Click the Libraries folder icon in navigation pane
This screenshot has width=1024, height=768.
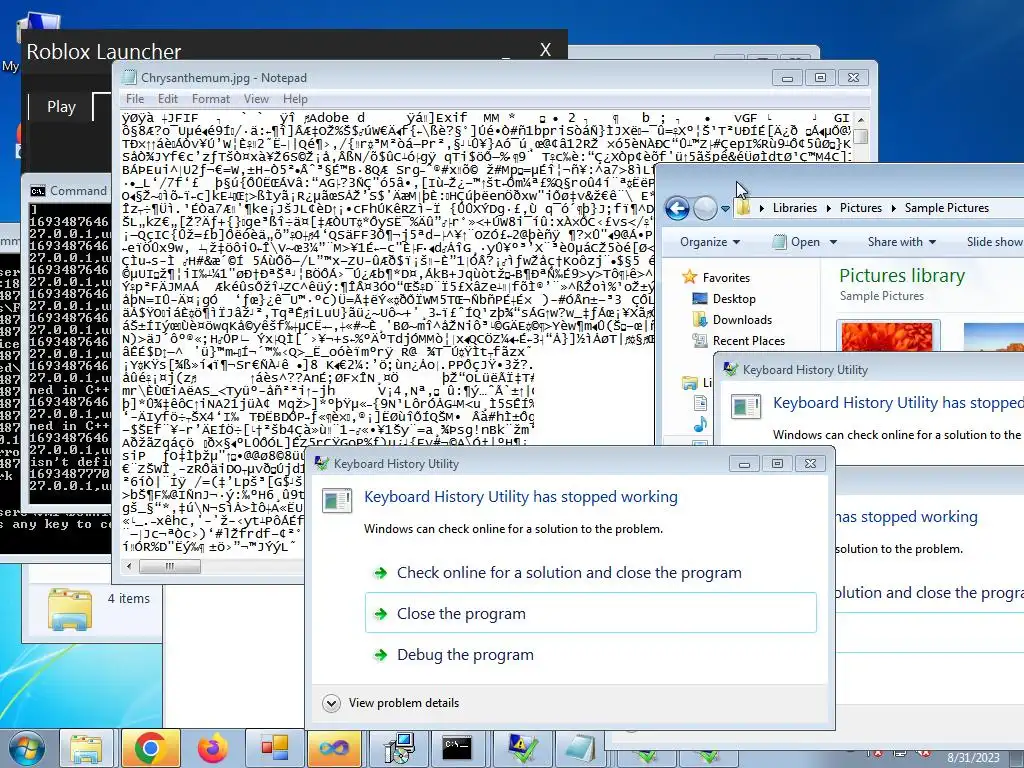pyautogui.click(x=690, y=383)
